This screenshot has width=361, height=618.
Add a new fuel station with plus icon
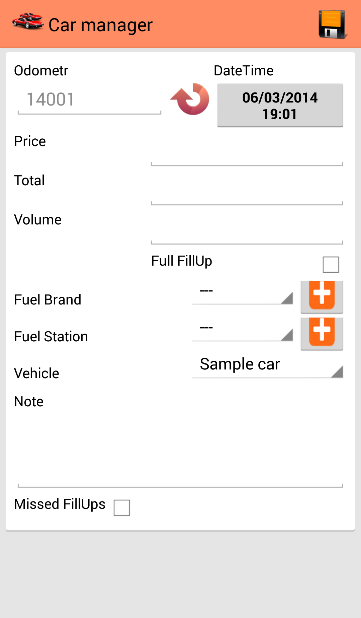[322, 334]
